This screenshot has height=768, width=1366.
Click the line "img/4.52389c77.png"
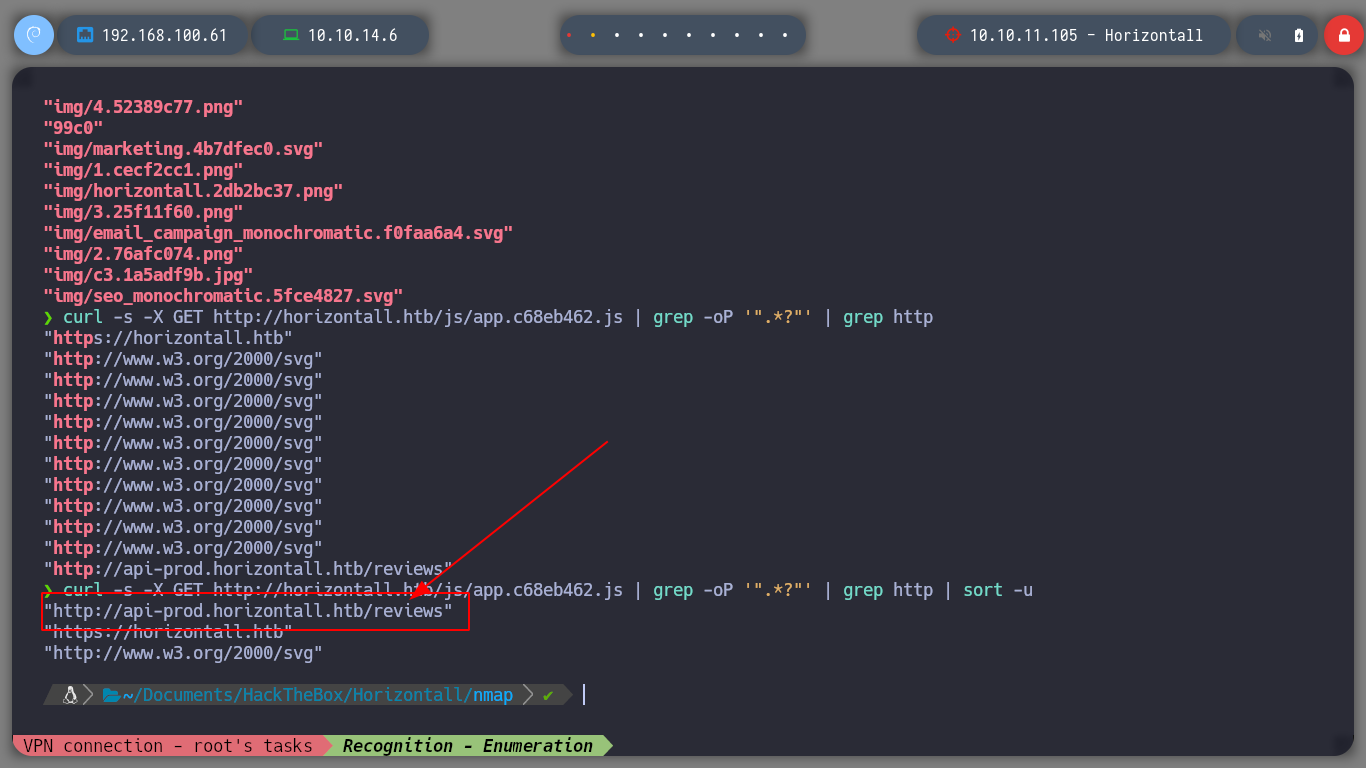point(143,107)
